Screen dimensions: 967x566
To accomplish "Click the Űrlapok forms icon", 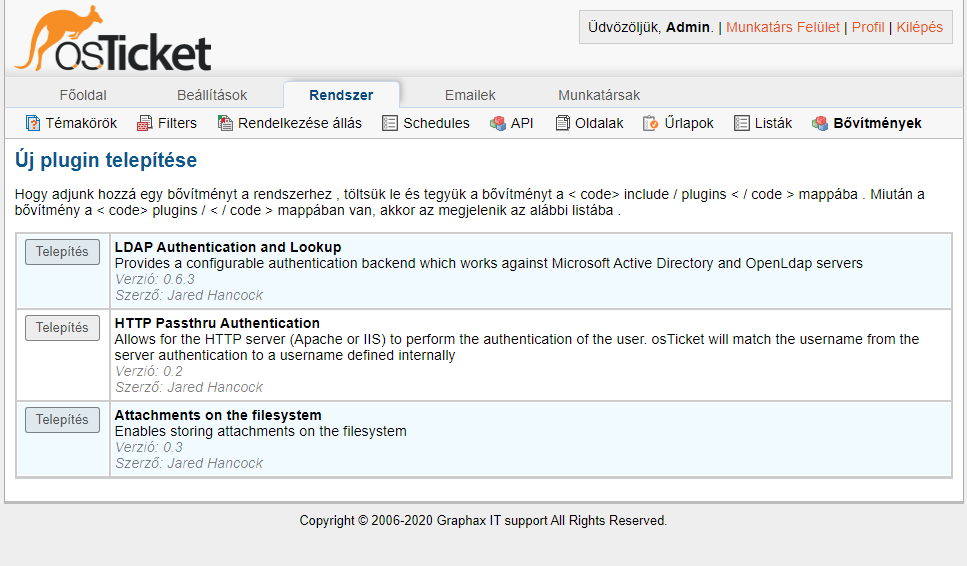I will click(x=649, y=123).
